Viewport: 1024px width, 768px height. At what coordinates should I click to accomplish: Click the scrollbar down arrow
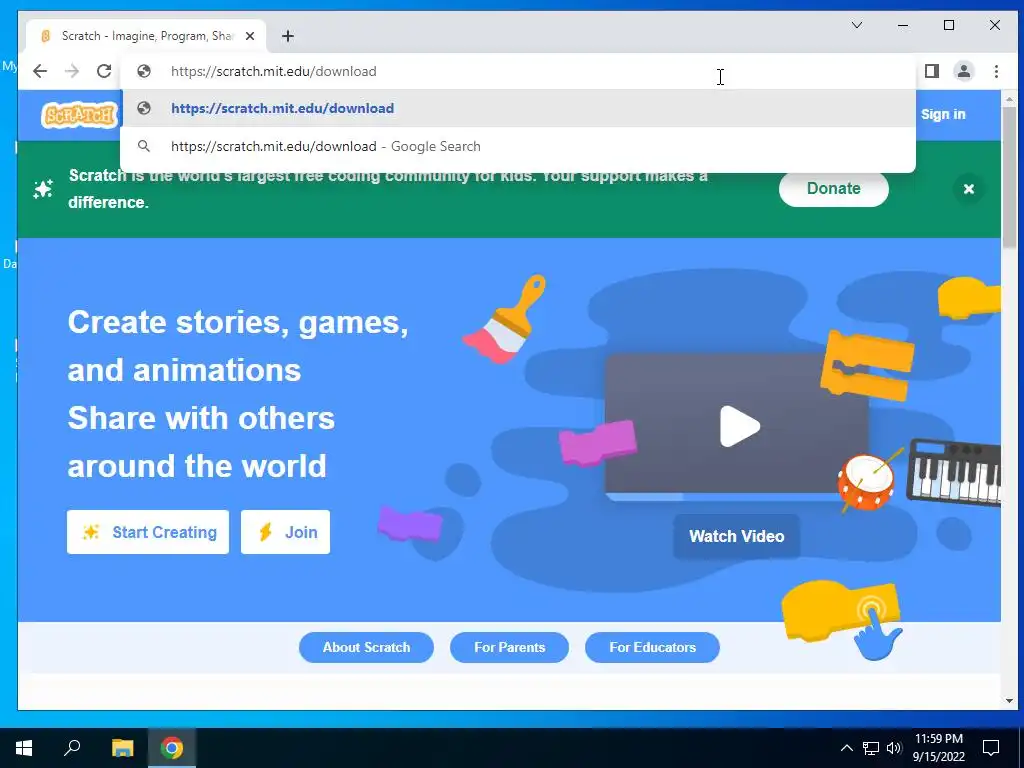1010,701
